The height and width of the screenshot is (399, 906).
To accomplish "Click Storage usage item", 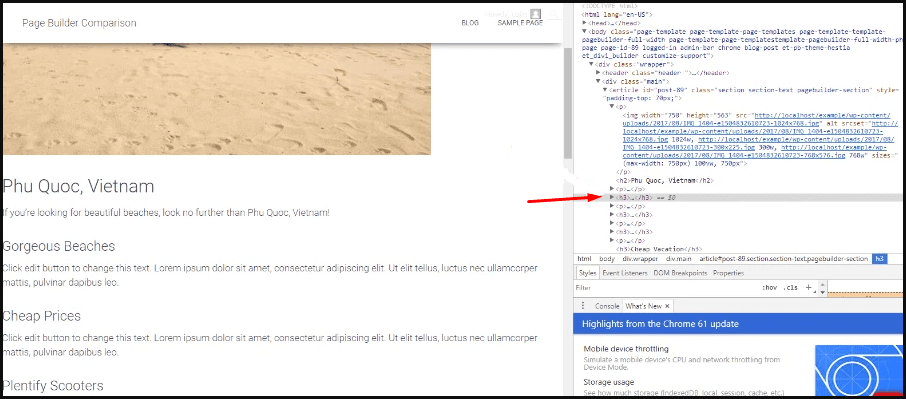I will tap(608, 382).
